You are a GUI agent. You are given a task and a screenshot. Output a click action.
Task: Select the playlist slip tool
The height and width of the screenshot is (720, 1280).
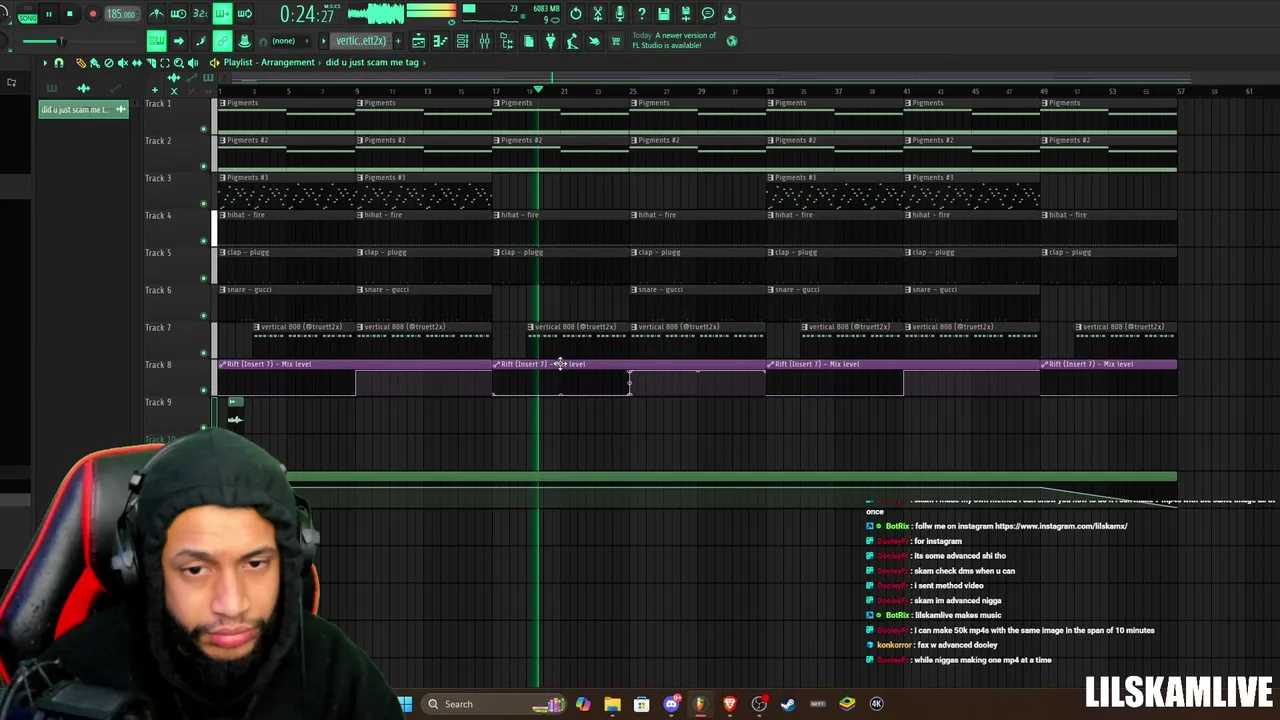tap(137, 63)
